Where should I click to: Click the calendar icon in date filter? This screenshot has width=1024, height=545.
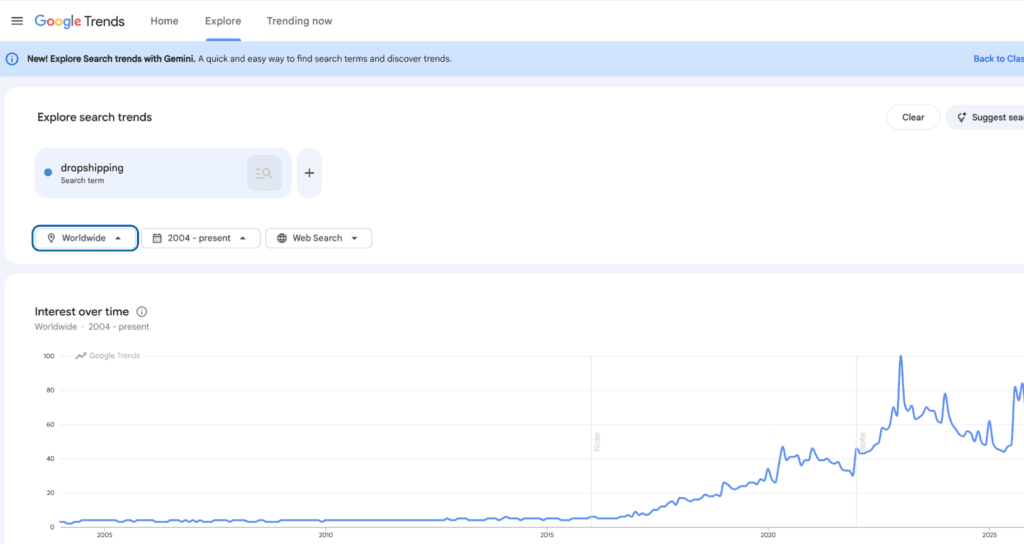157,238
